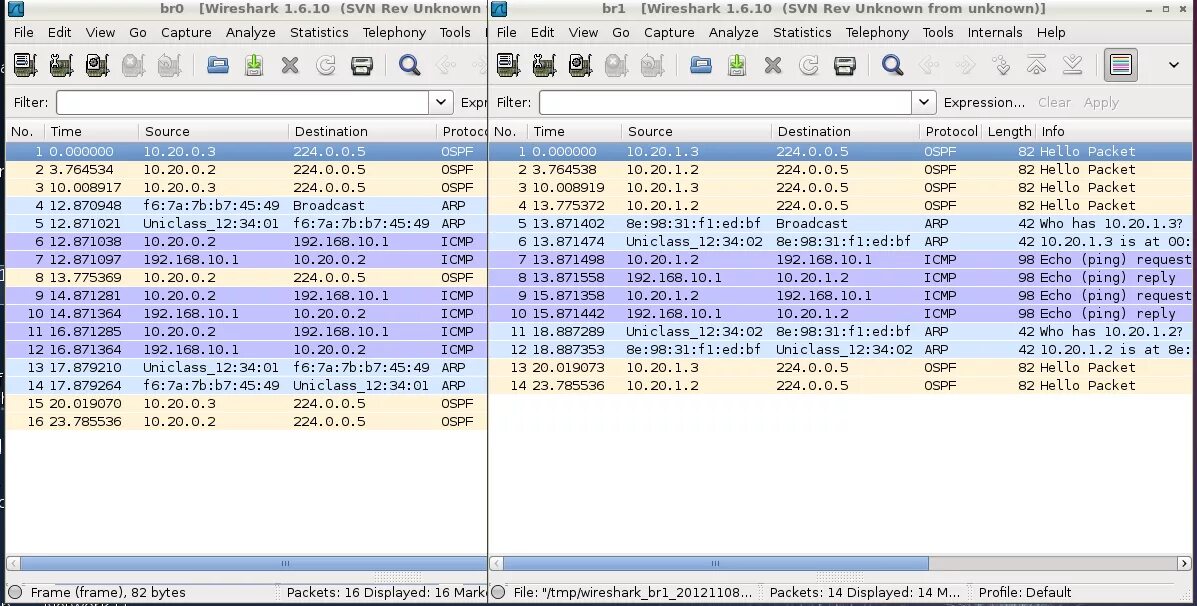Open capture options in br1 window toolbar
Screen dimensions: 1197x606
pos(544,66)
